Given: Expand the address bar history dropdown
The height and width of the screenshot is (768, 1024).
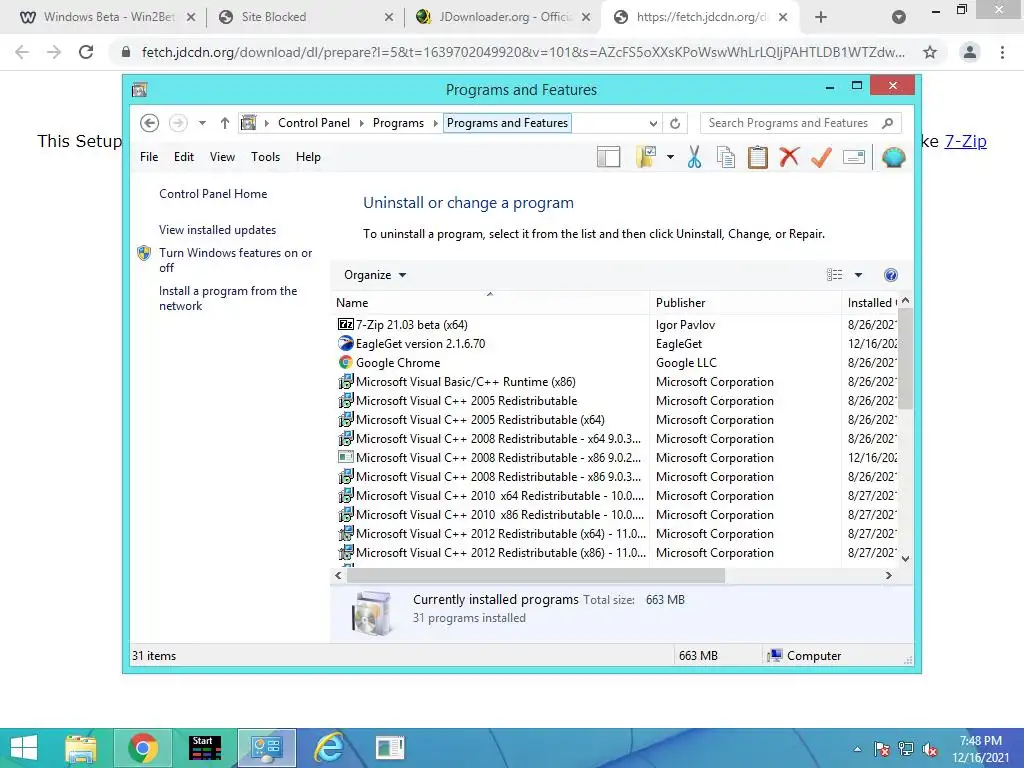Looking at the screenshot, I should (653, 123).
